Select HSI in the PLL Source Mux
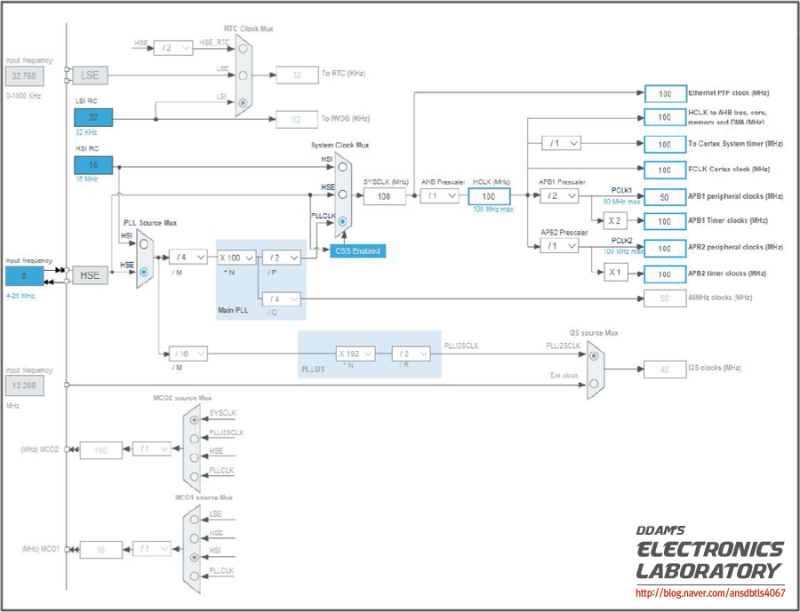This screenshot has width=800, height=612. pyautogui.click(x=144, y=244)
